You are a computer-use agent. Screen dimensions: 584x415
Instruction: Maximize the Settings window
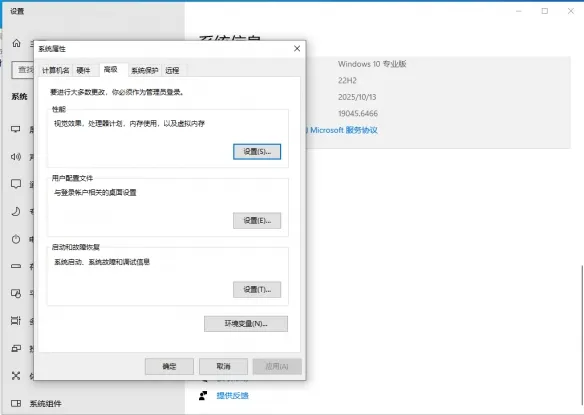545,11
